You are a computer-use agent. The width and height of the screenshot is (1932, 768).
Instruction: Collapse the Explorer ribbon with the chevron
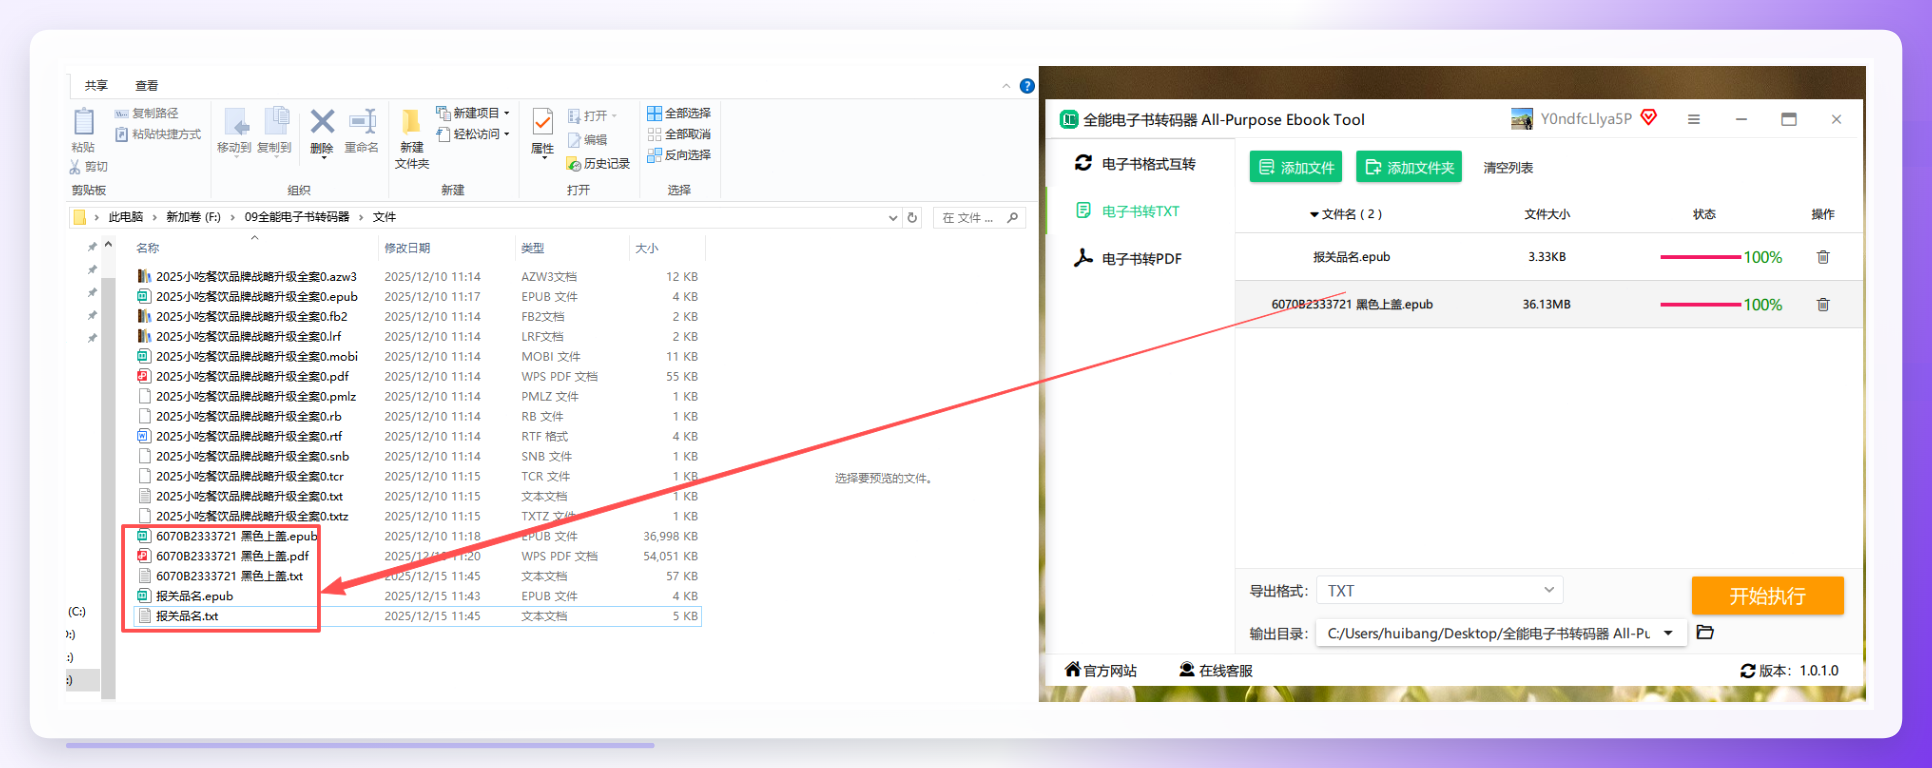[x=1006, y=86]
